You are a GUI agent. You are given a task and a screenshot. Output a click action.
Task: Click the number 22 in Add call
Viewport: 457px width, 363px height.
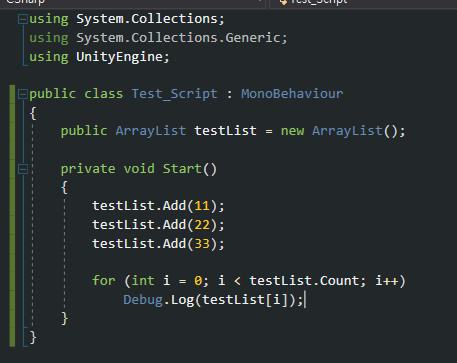click(x=202, y=225)
